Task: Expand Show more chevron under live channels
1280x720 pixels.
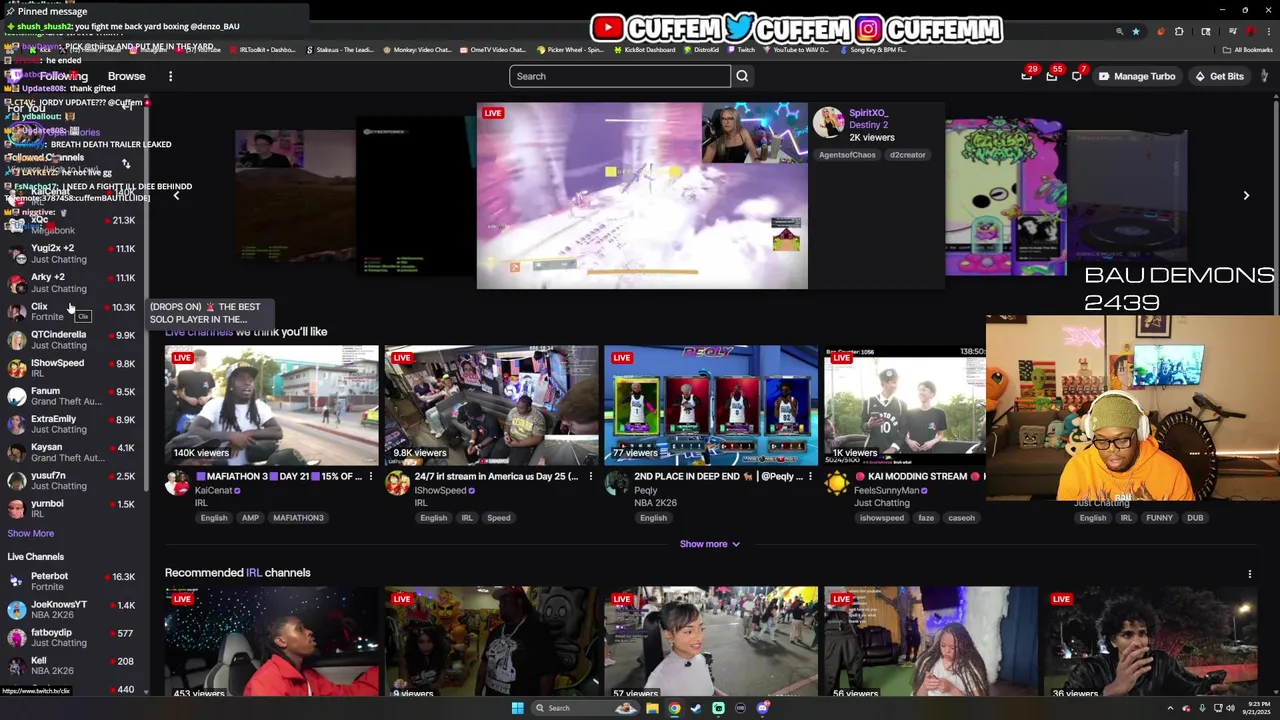Action: pyautogui.click(x=710, y=544)
